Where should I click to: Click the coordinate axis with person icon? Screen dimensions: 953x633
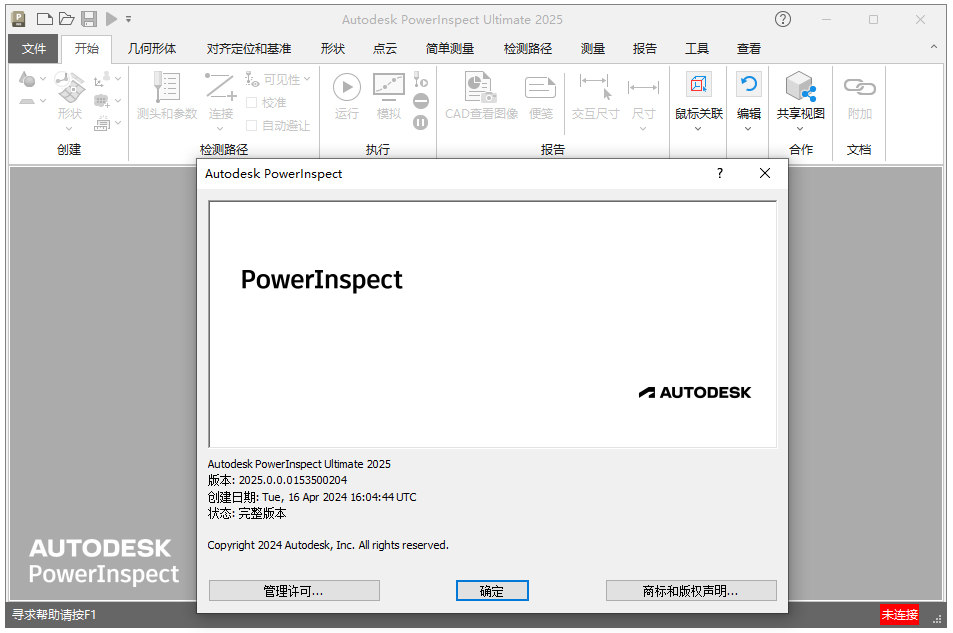pyautogui.click(x=101, y=79)
